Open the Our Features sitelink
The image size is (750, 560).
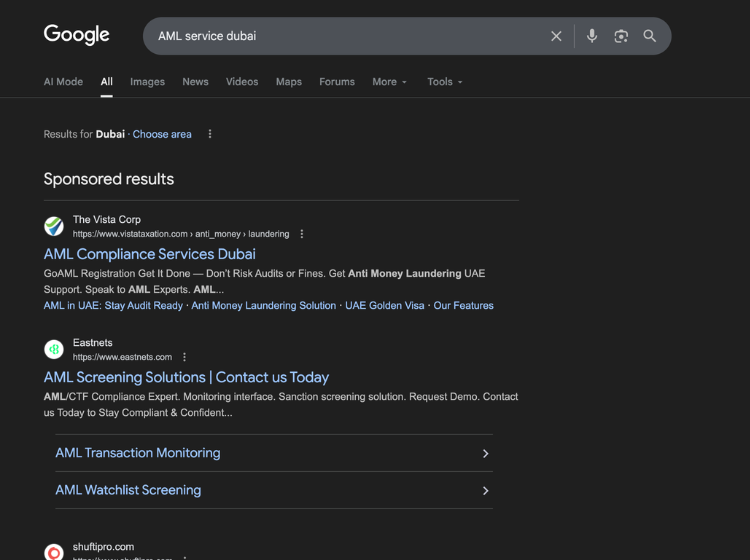click(x=463, y=306)
